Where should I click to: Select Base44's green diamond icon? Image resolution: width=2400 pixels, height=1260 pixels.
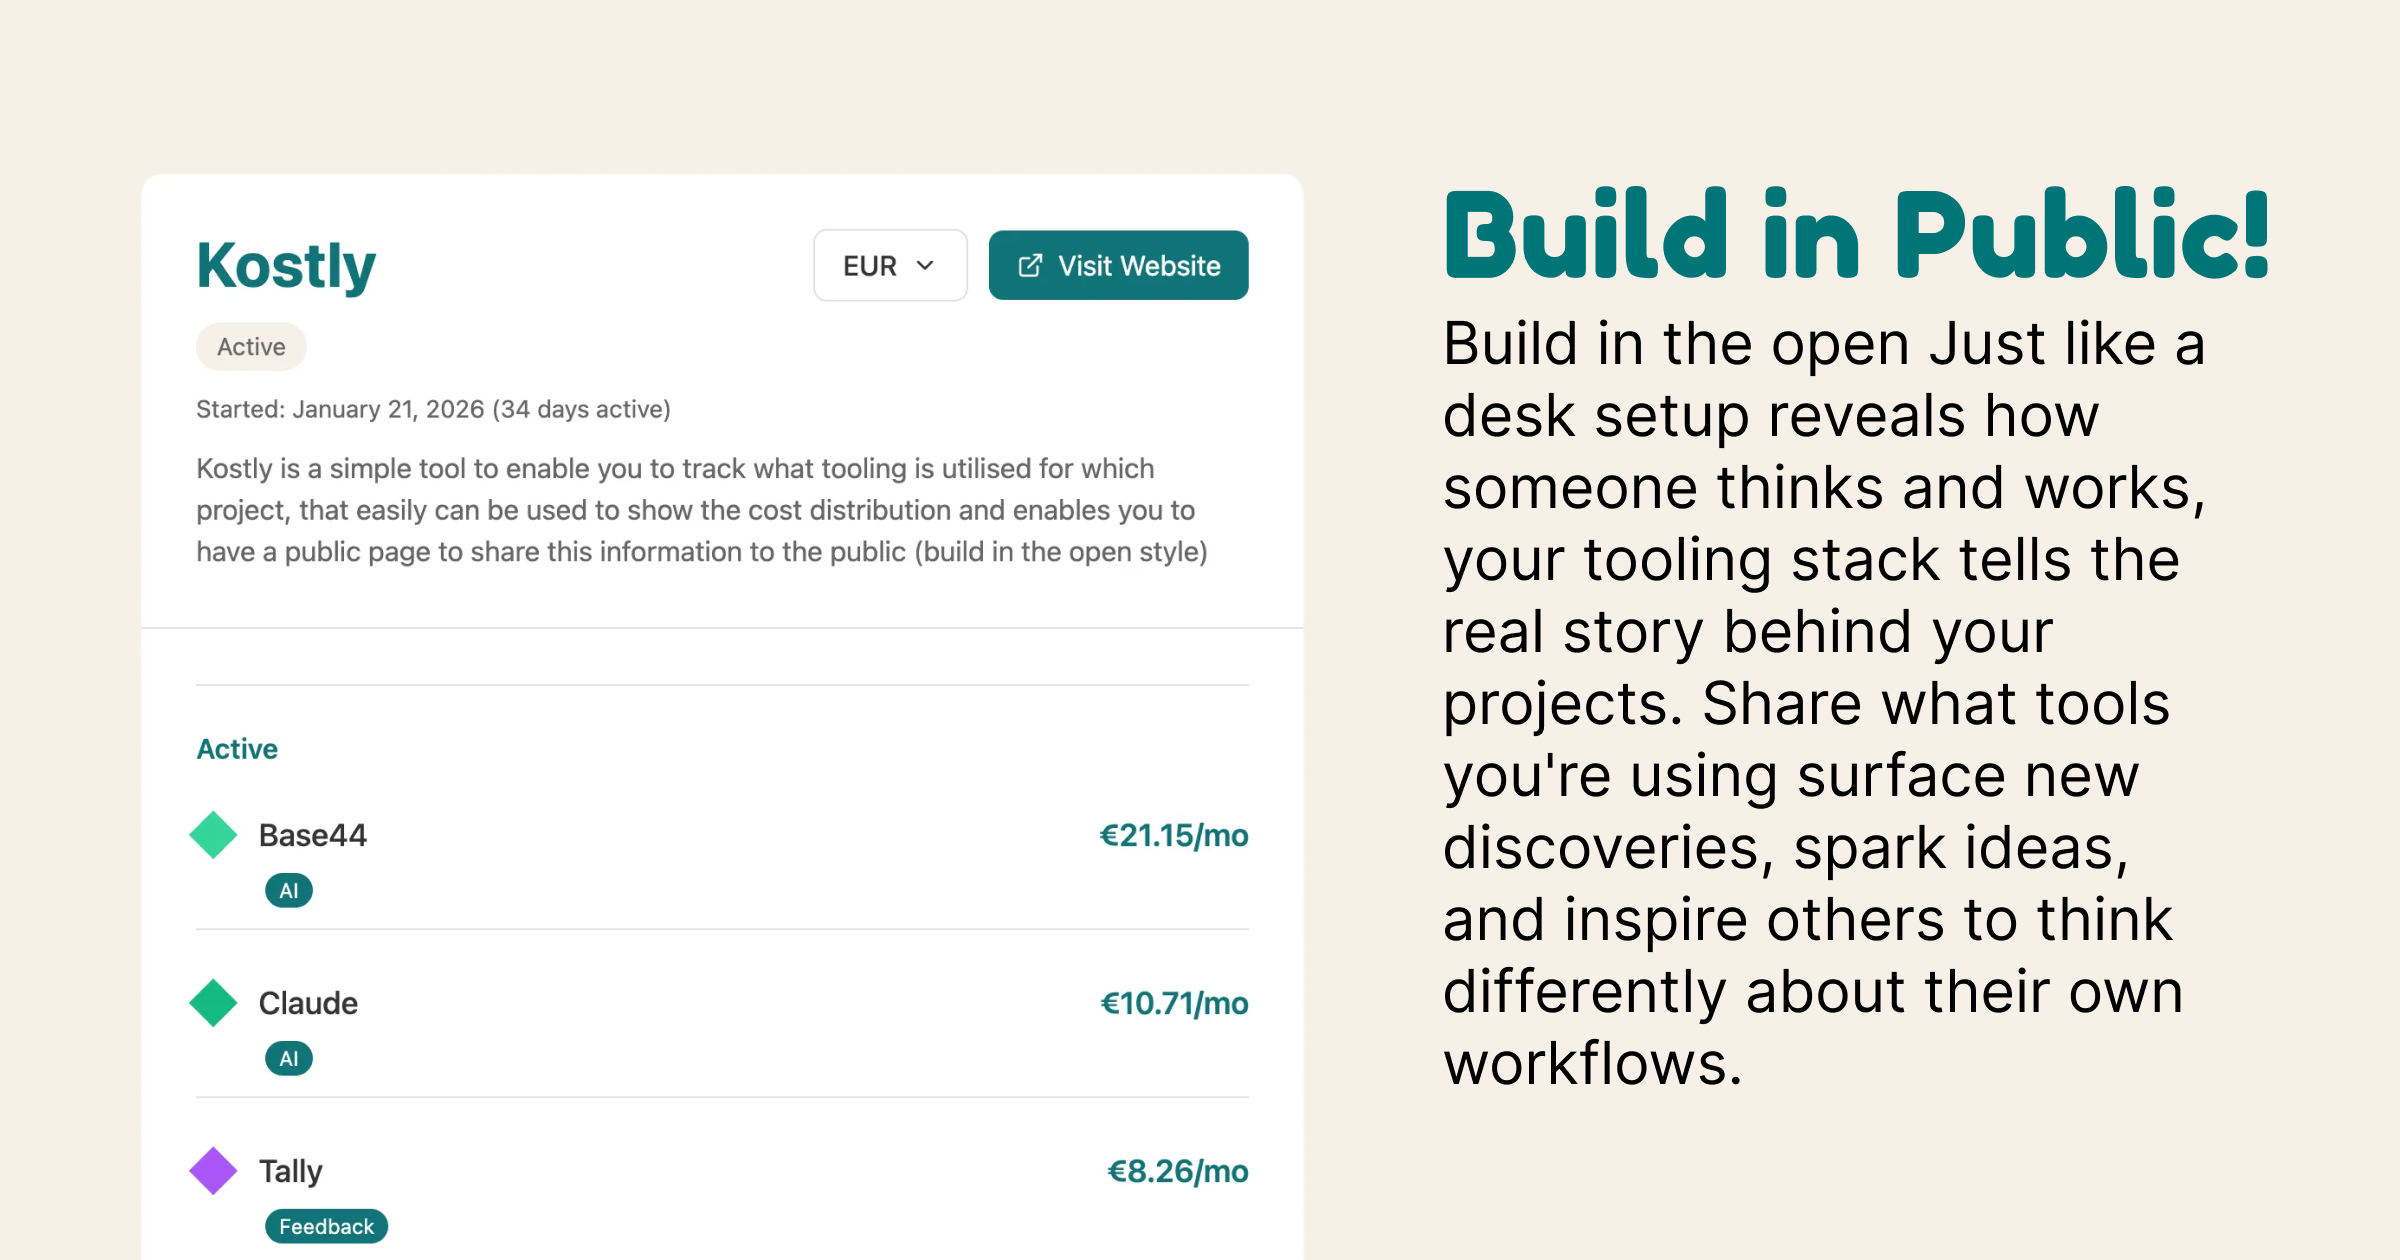pos(213,832)
